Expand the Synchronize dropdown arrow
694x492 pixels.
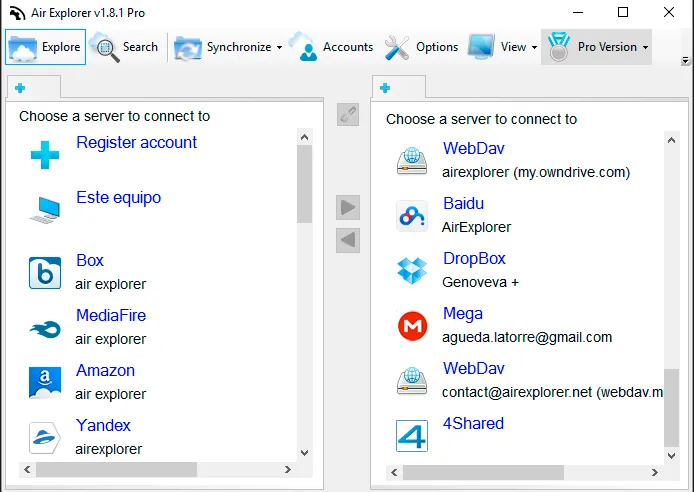coord(279,47)
